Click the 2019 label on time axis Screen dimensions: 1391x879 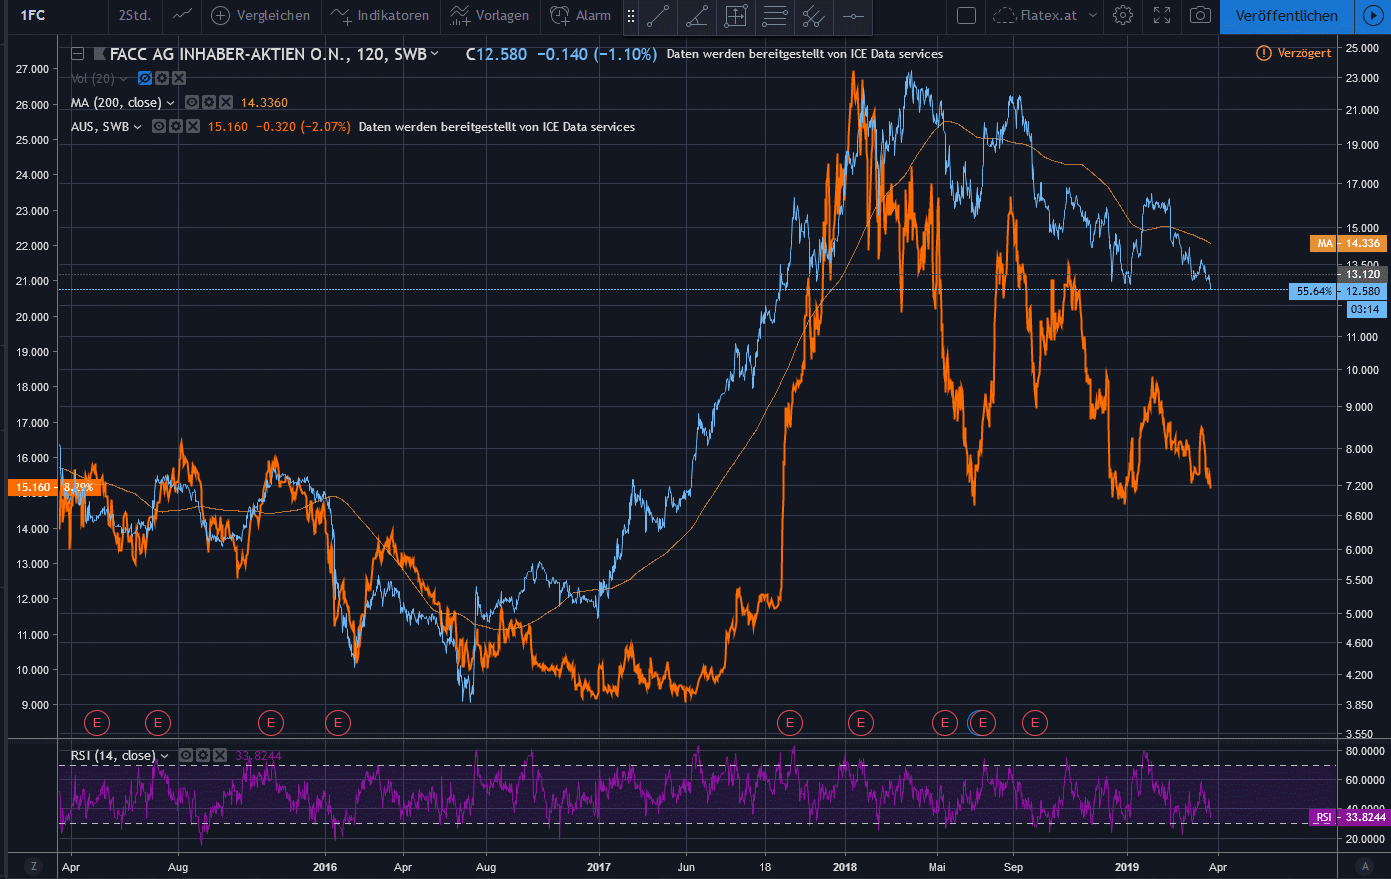(1127, 867)
